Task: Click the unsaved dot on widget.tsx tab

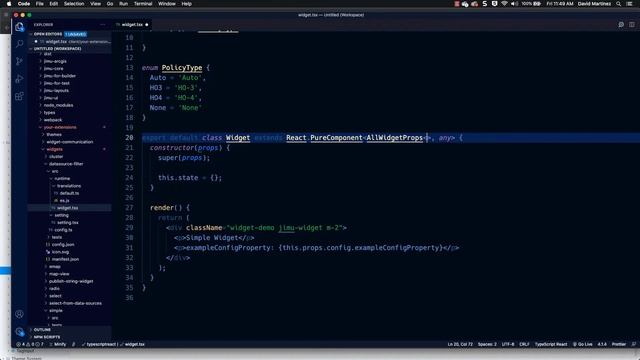Action: click(x=147, y=24)
